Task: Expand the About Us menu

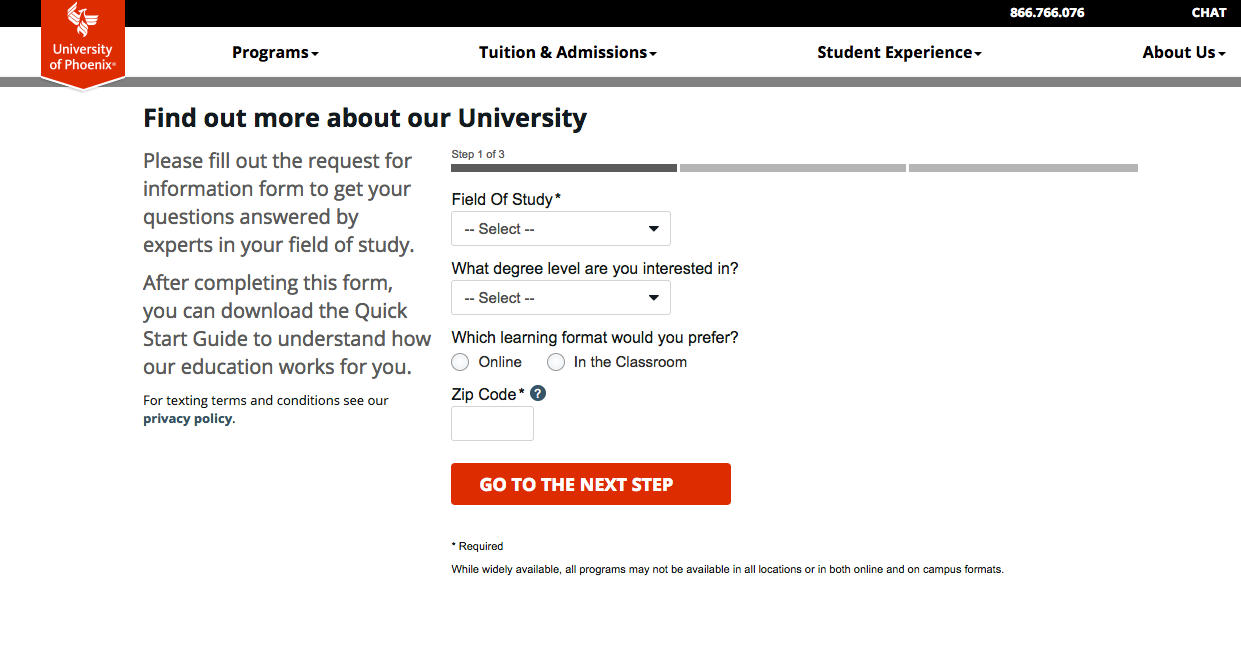Action: tap(1183, 53)
